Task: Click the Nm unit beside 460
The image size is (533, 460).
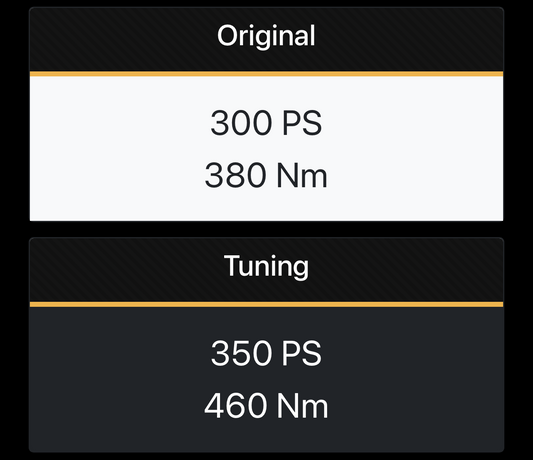Action: (x=302, y=406)
